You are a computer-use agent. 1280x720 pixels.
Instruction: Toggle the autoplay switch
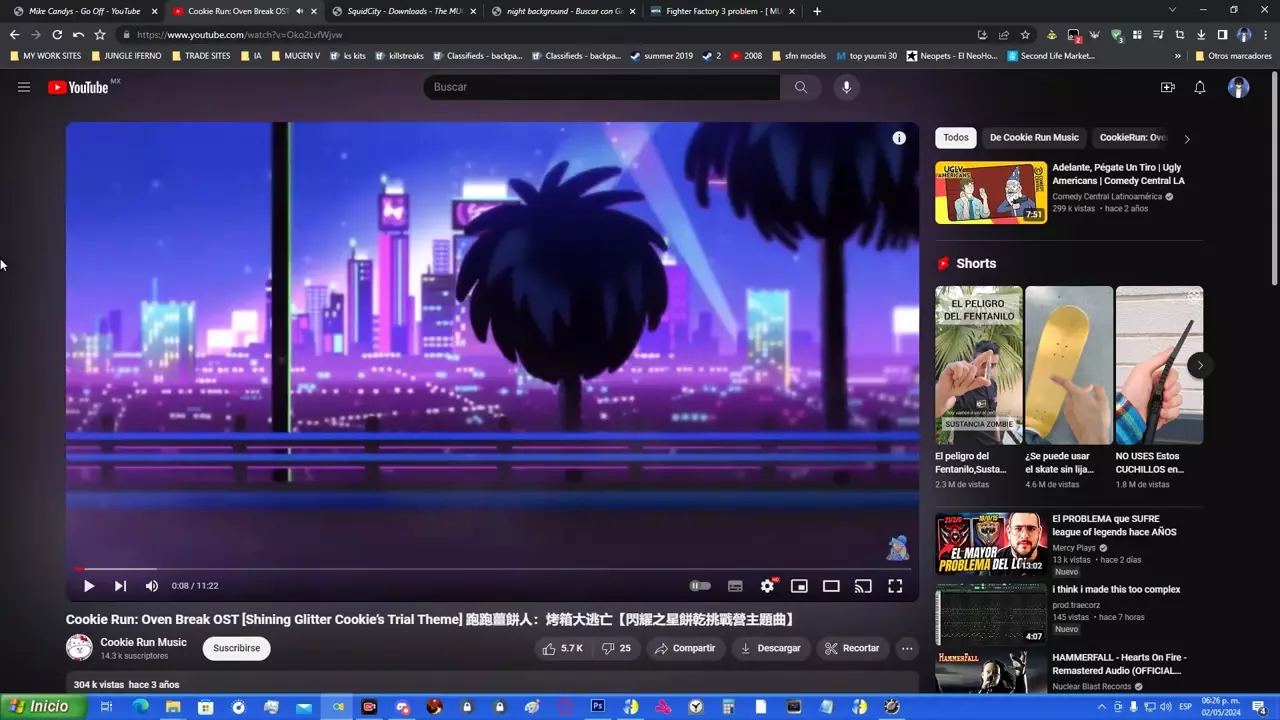tap(700, 586)
